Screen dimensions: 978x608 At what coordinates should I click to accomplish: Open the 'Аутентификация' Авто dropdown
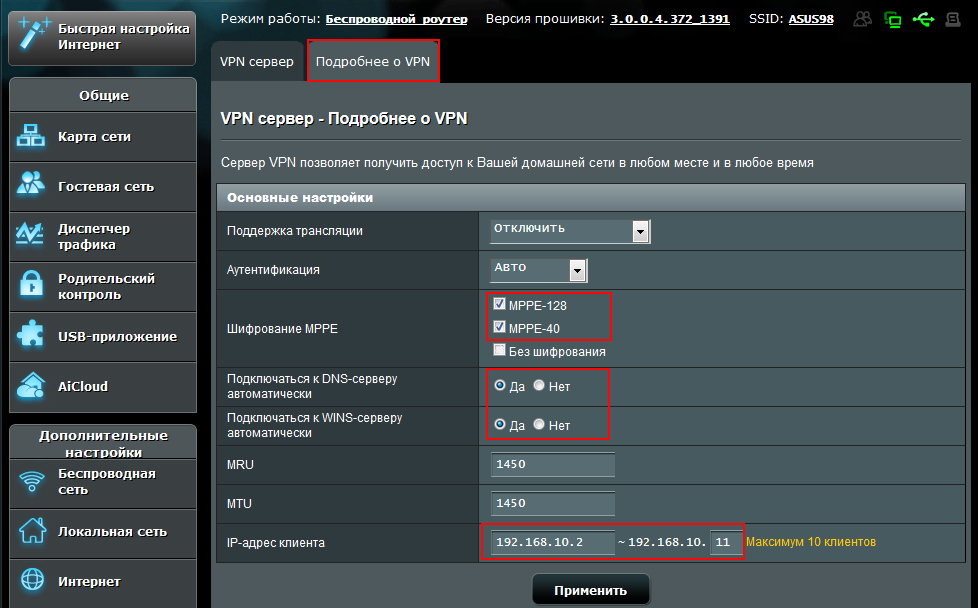pyautogui.click(x=539, y=270)
